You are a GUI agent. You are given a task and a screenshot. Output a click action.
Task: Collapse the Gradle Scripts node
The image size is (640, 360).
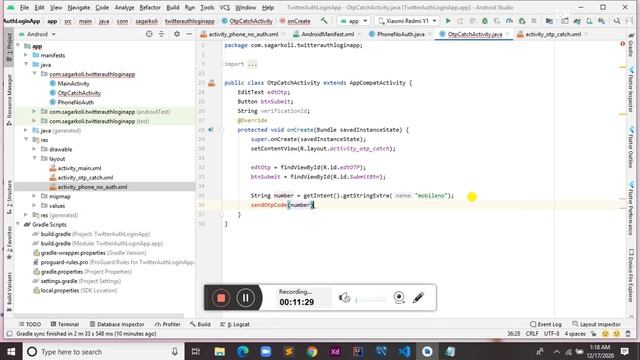tap(18, 224)
